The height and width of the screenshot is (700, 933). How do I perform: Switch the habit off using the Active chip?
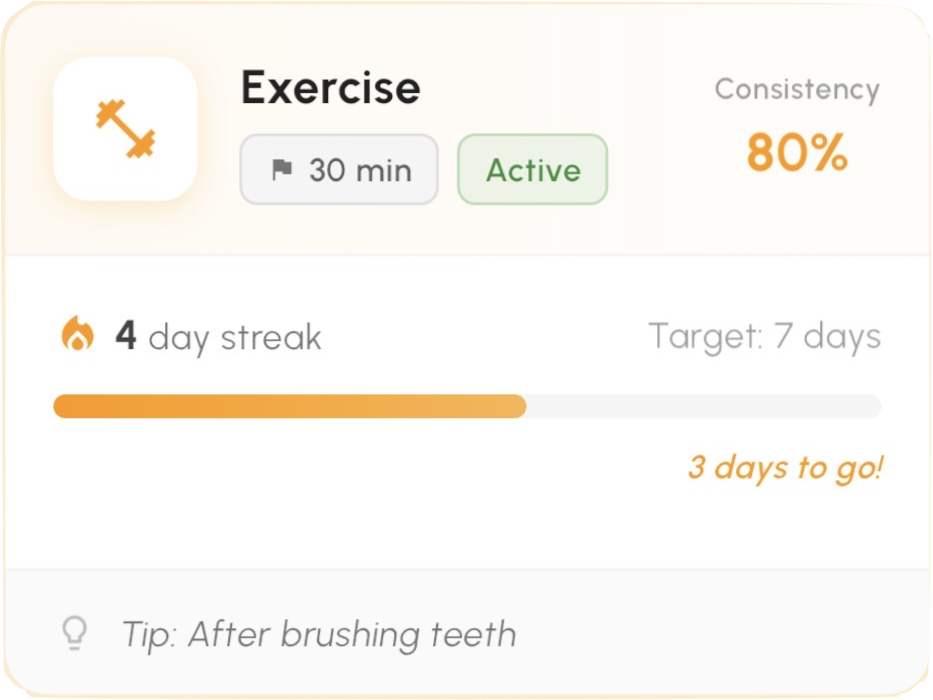click(x=531, y=170)
